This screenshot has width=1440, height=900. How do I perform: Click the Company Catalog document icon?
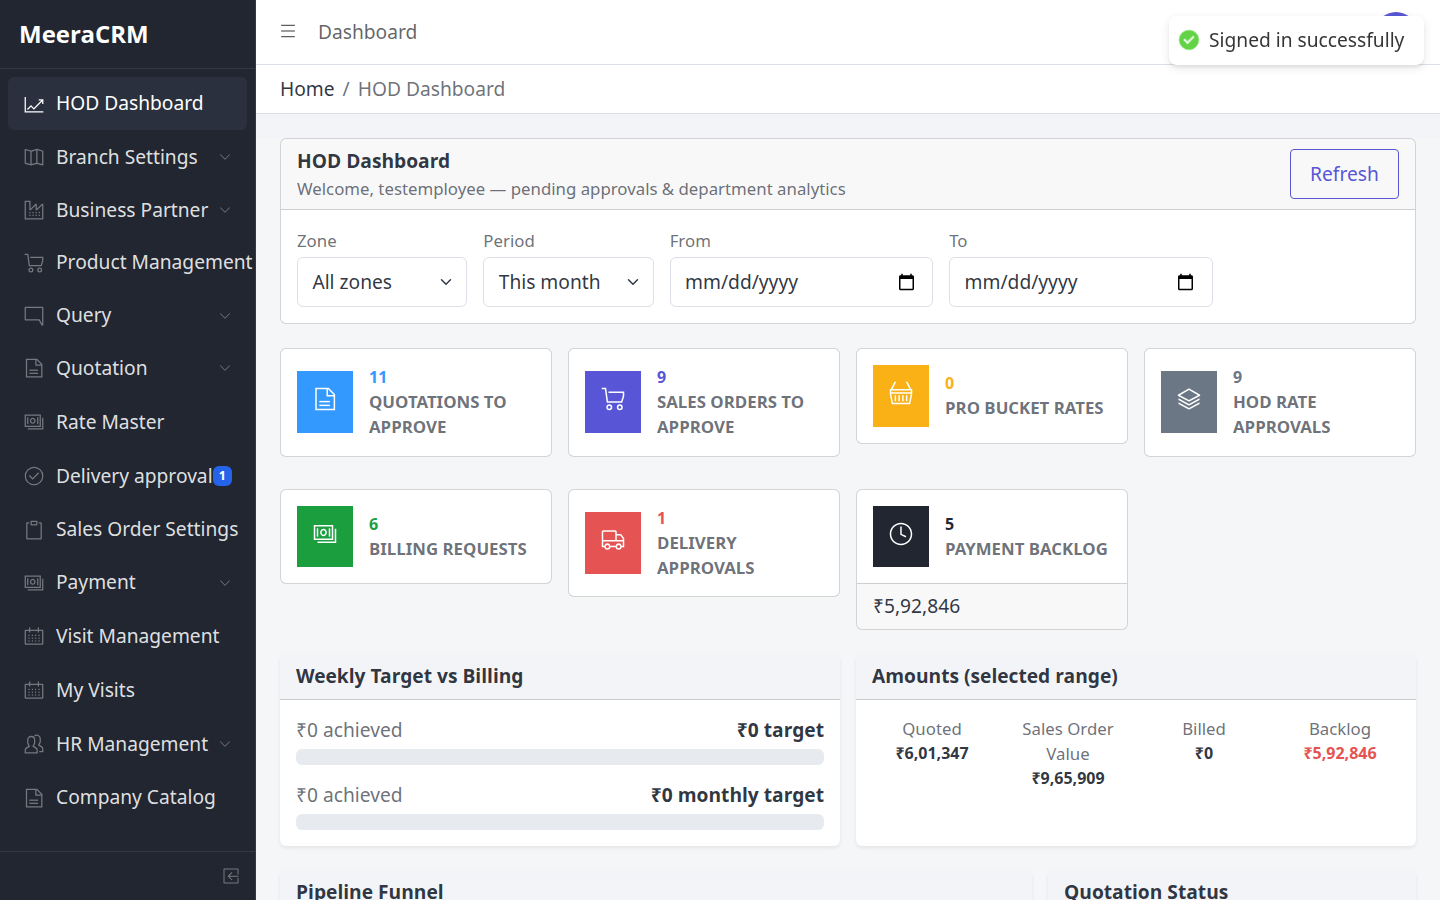34,798
